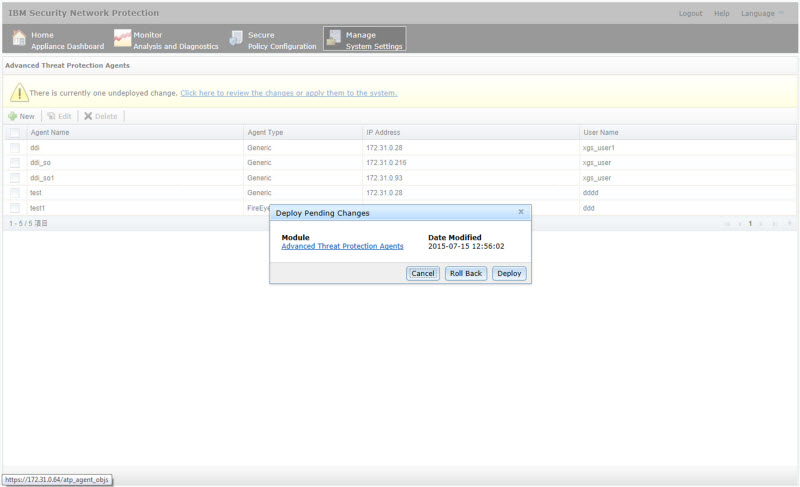Sort by the Agent Name column header
Viewport: 800px width, 487px height.
pos(50,132)
